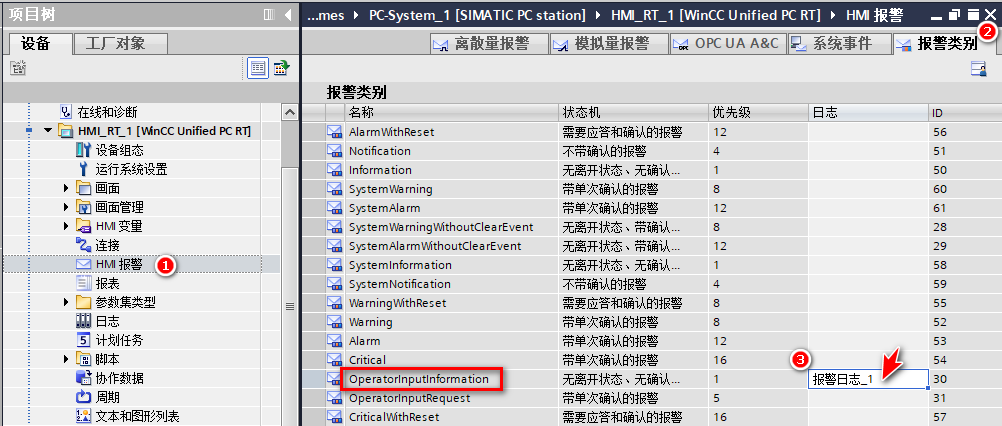The image size is (1002, 426).
Task: Expand the 画面管理 tree node
Action: pos(66,208)
